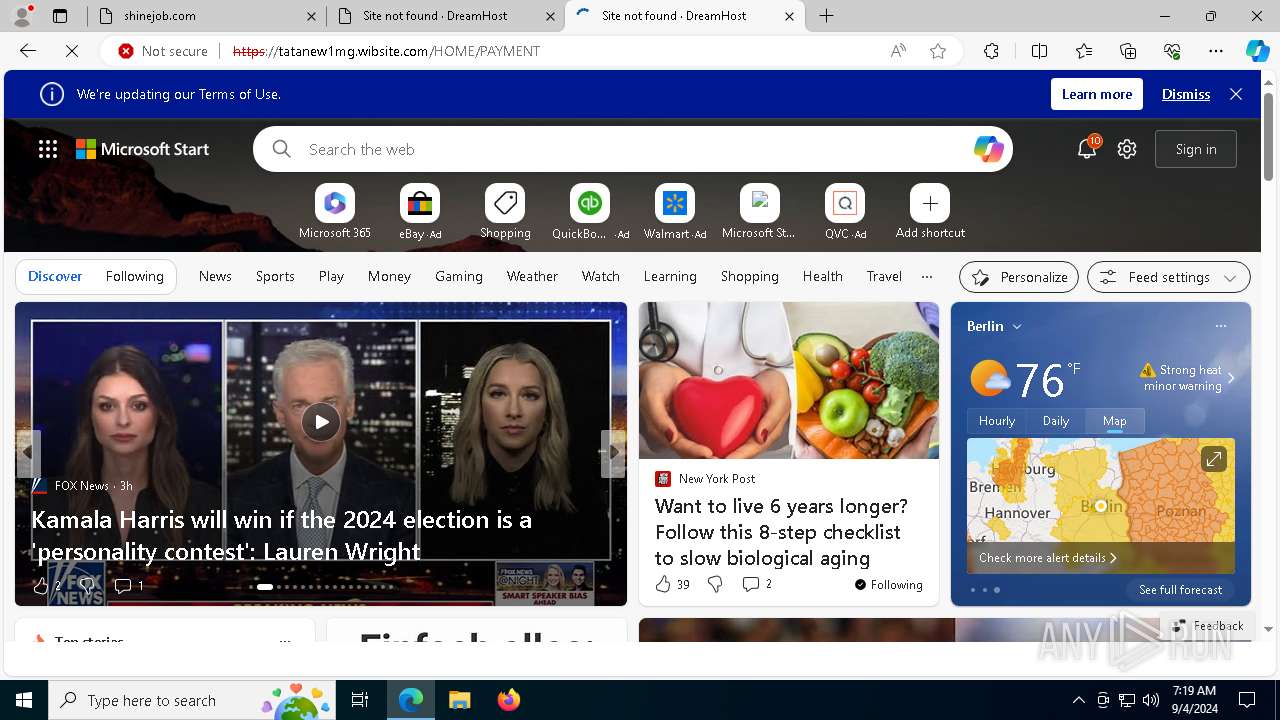1280x720 pixels.
Task: Stop loading the page
Action: tap(72, 51)
